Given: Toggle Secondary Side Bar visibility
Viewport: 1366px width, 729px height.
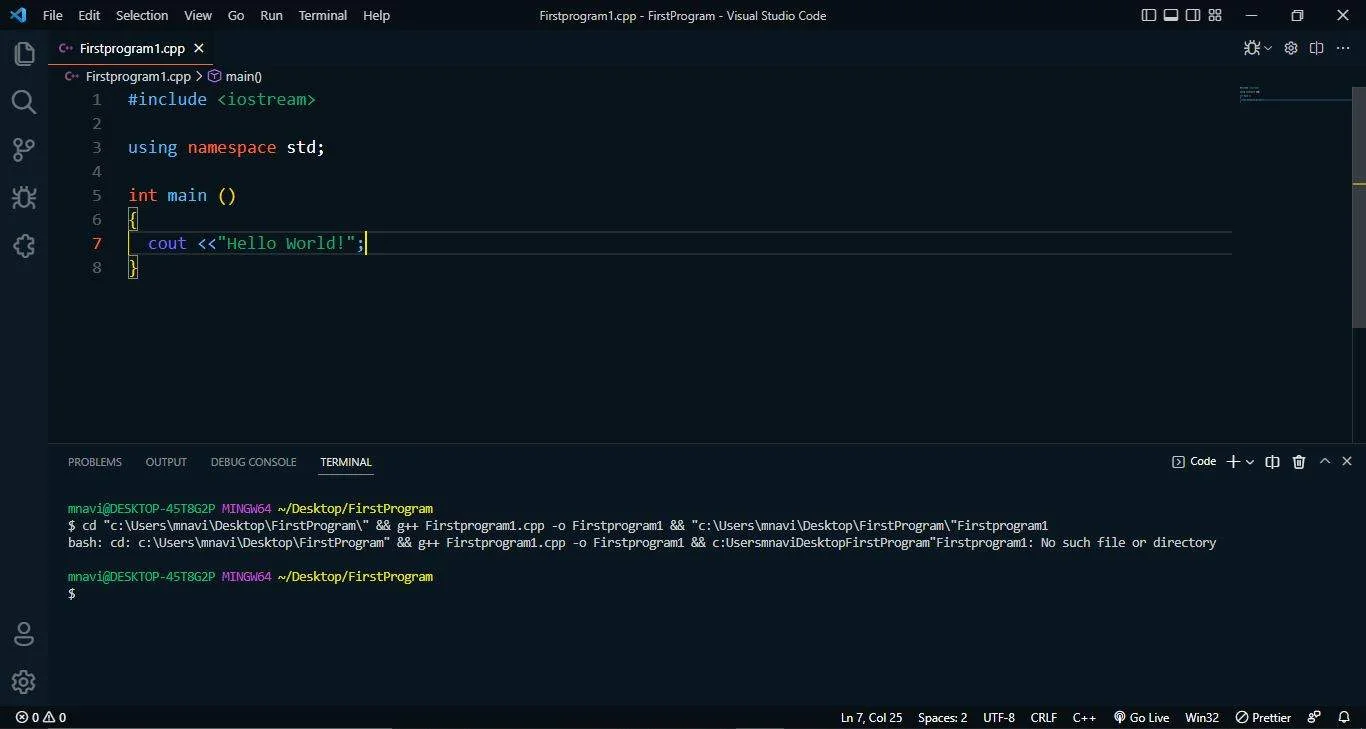Looking at the screenshot, I should pos(1193,15).
